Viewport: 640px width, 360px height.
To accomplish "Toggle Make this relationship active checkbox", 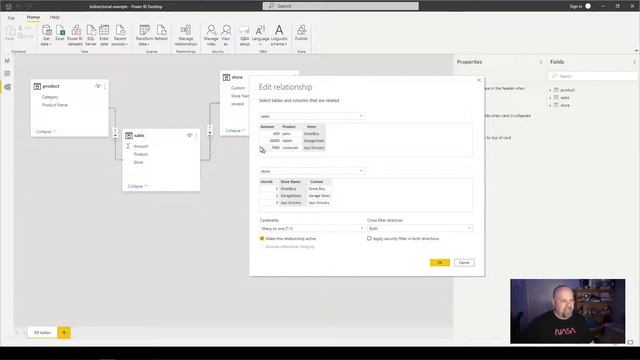I will pos(262,238).
